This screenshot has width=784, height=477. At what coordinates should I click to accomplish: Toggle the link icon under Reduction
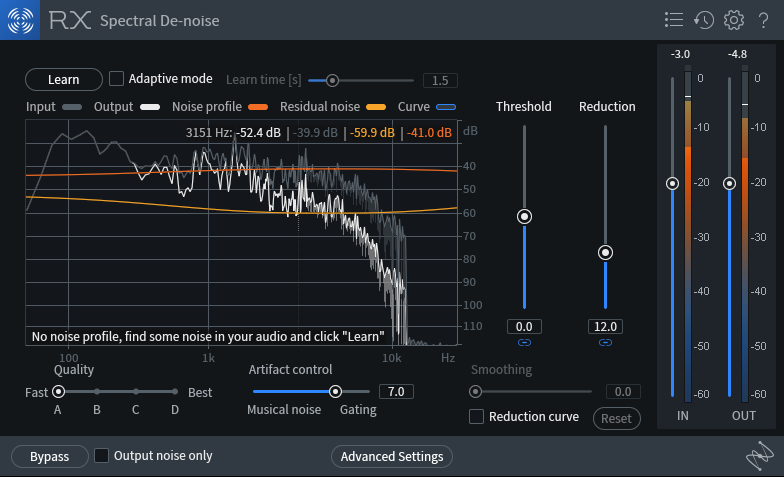(x=605, y=342)
